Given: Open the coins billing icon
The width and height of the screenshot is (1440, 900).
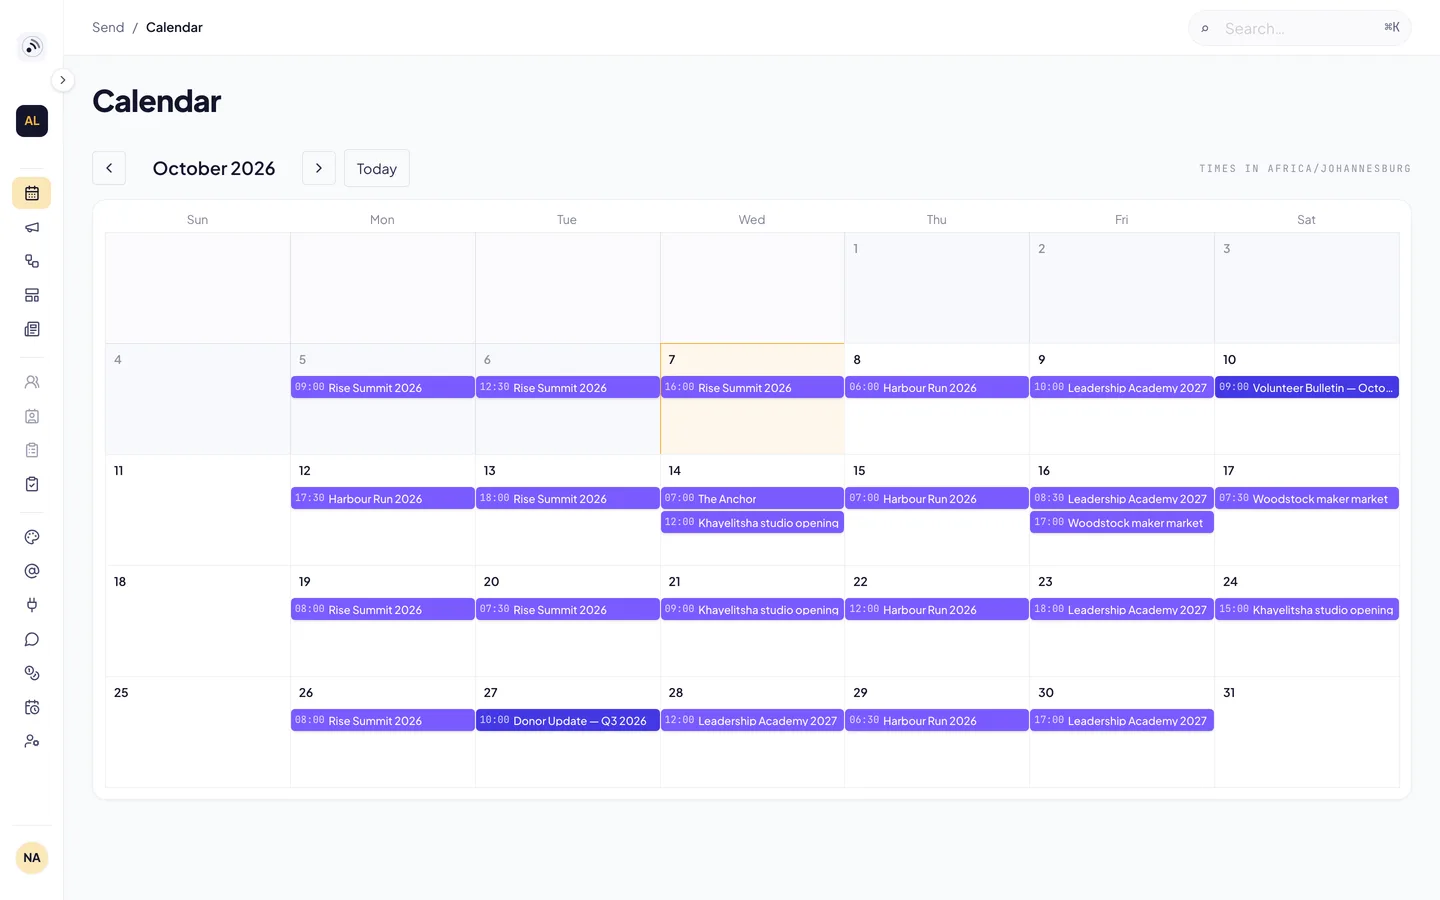Looking at the screenshot, I should pos(32,673).
